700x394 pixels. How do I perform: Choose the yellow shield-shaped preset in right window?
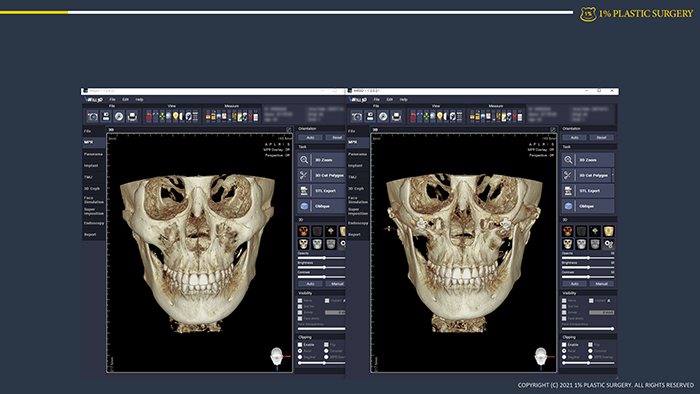pos(608,231)
